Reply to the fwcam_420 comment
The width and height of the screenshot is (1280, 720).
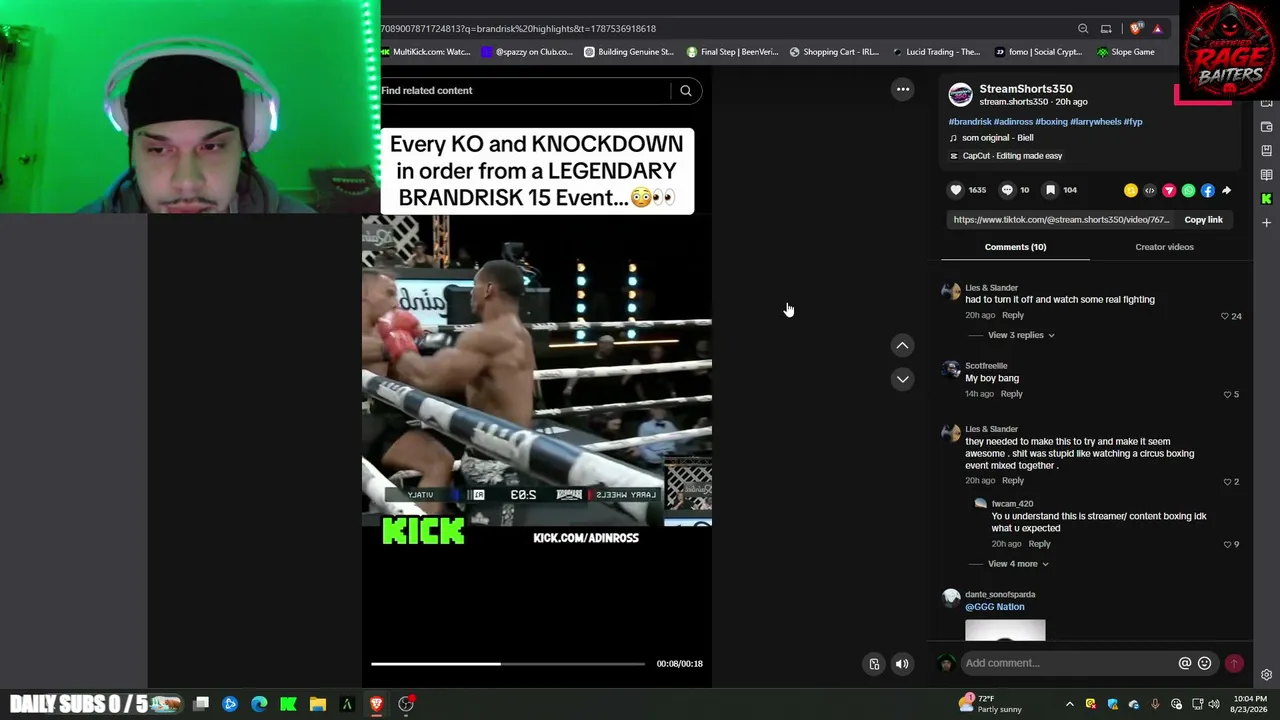(x=1039, y=544)
